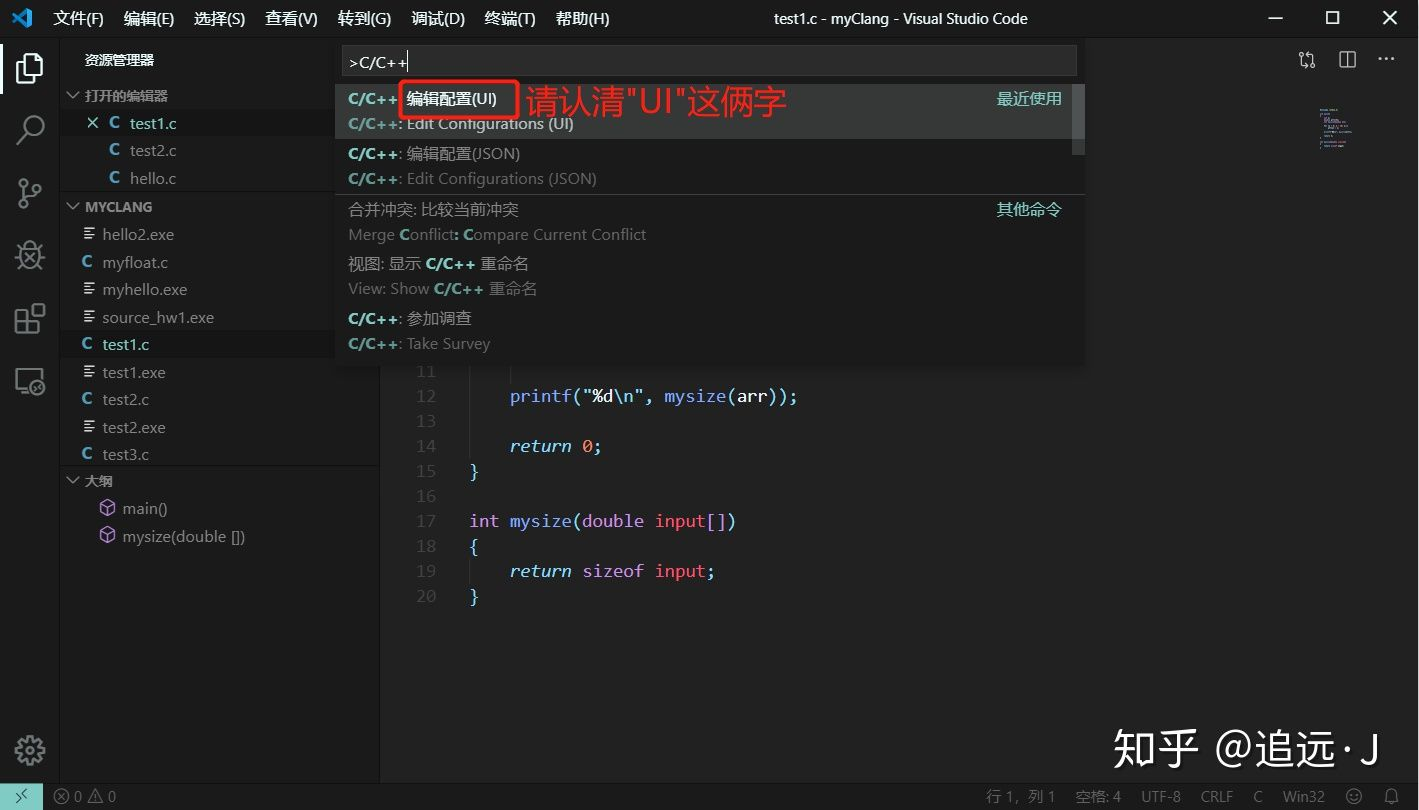The width and height of the screenshot is (1419, 810).
Task: Open test2.exe in file explorer
Action: (x=134, y=427)
